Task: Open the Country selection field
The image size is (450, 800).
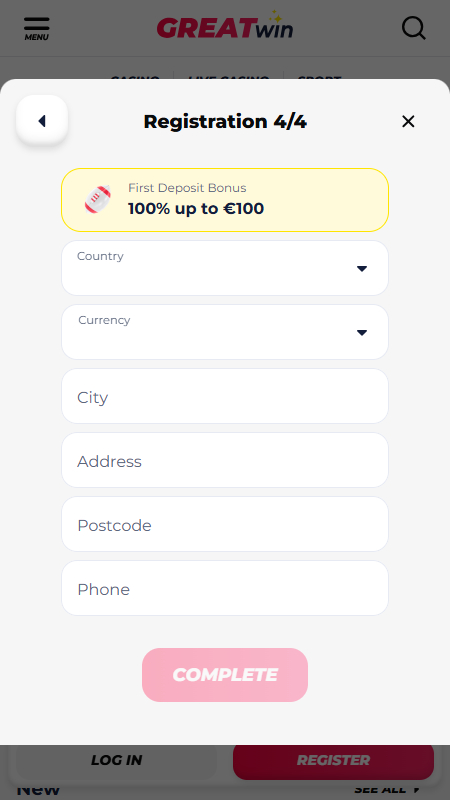Action: (225, 268)
